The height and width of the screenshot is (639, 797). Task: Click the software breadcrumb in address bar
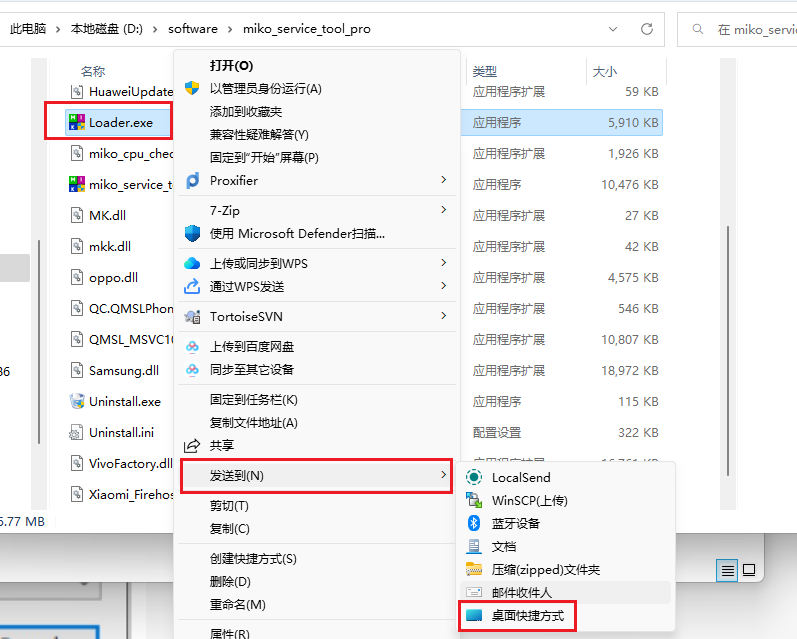click(193, 29)
